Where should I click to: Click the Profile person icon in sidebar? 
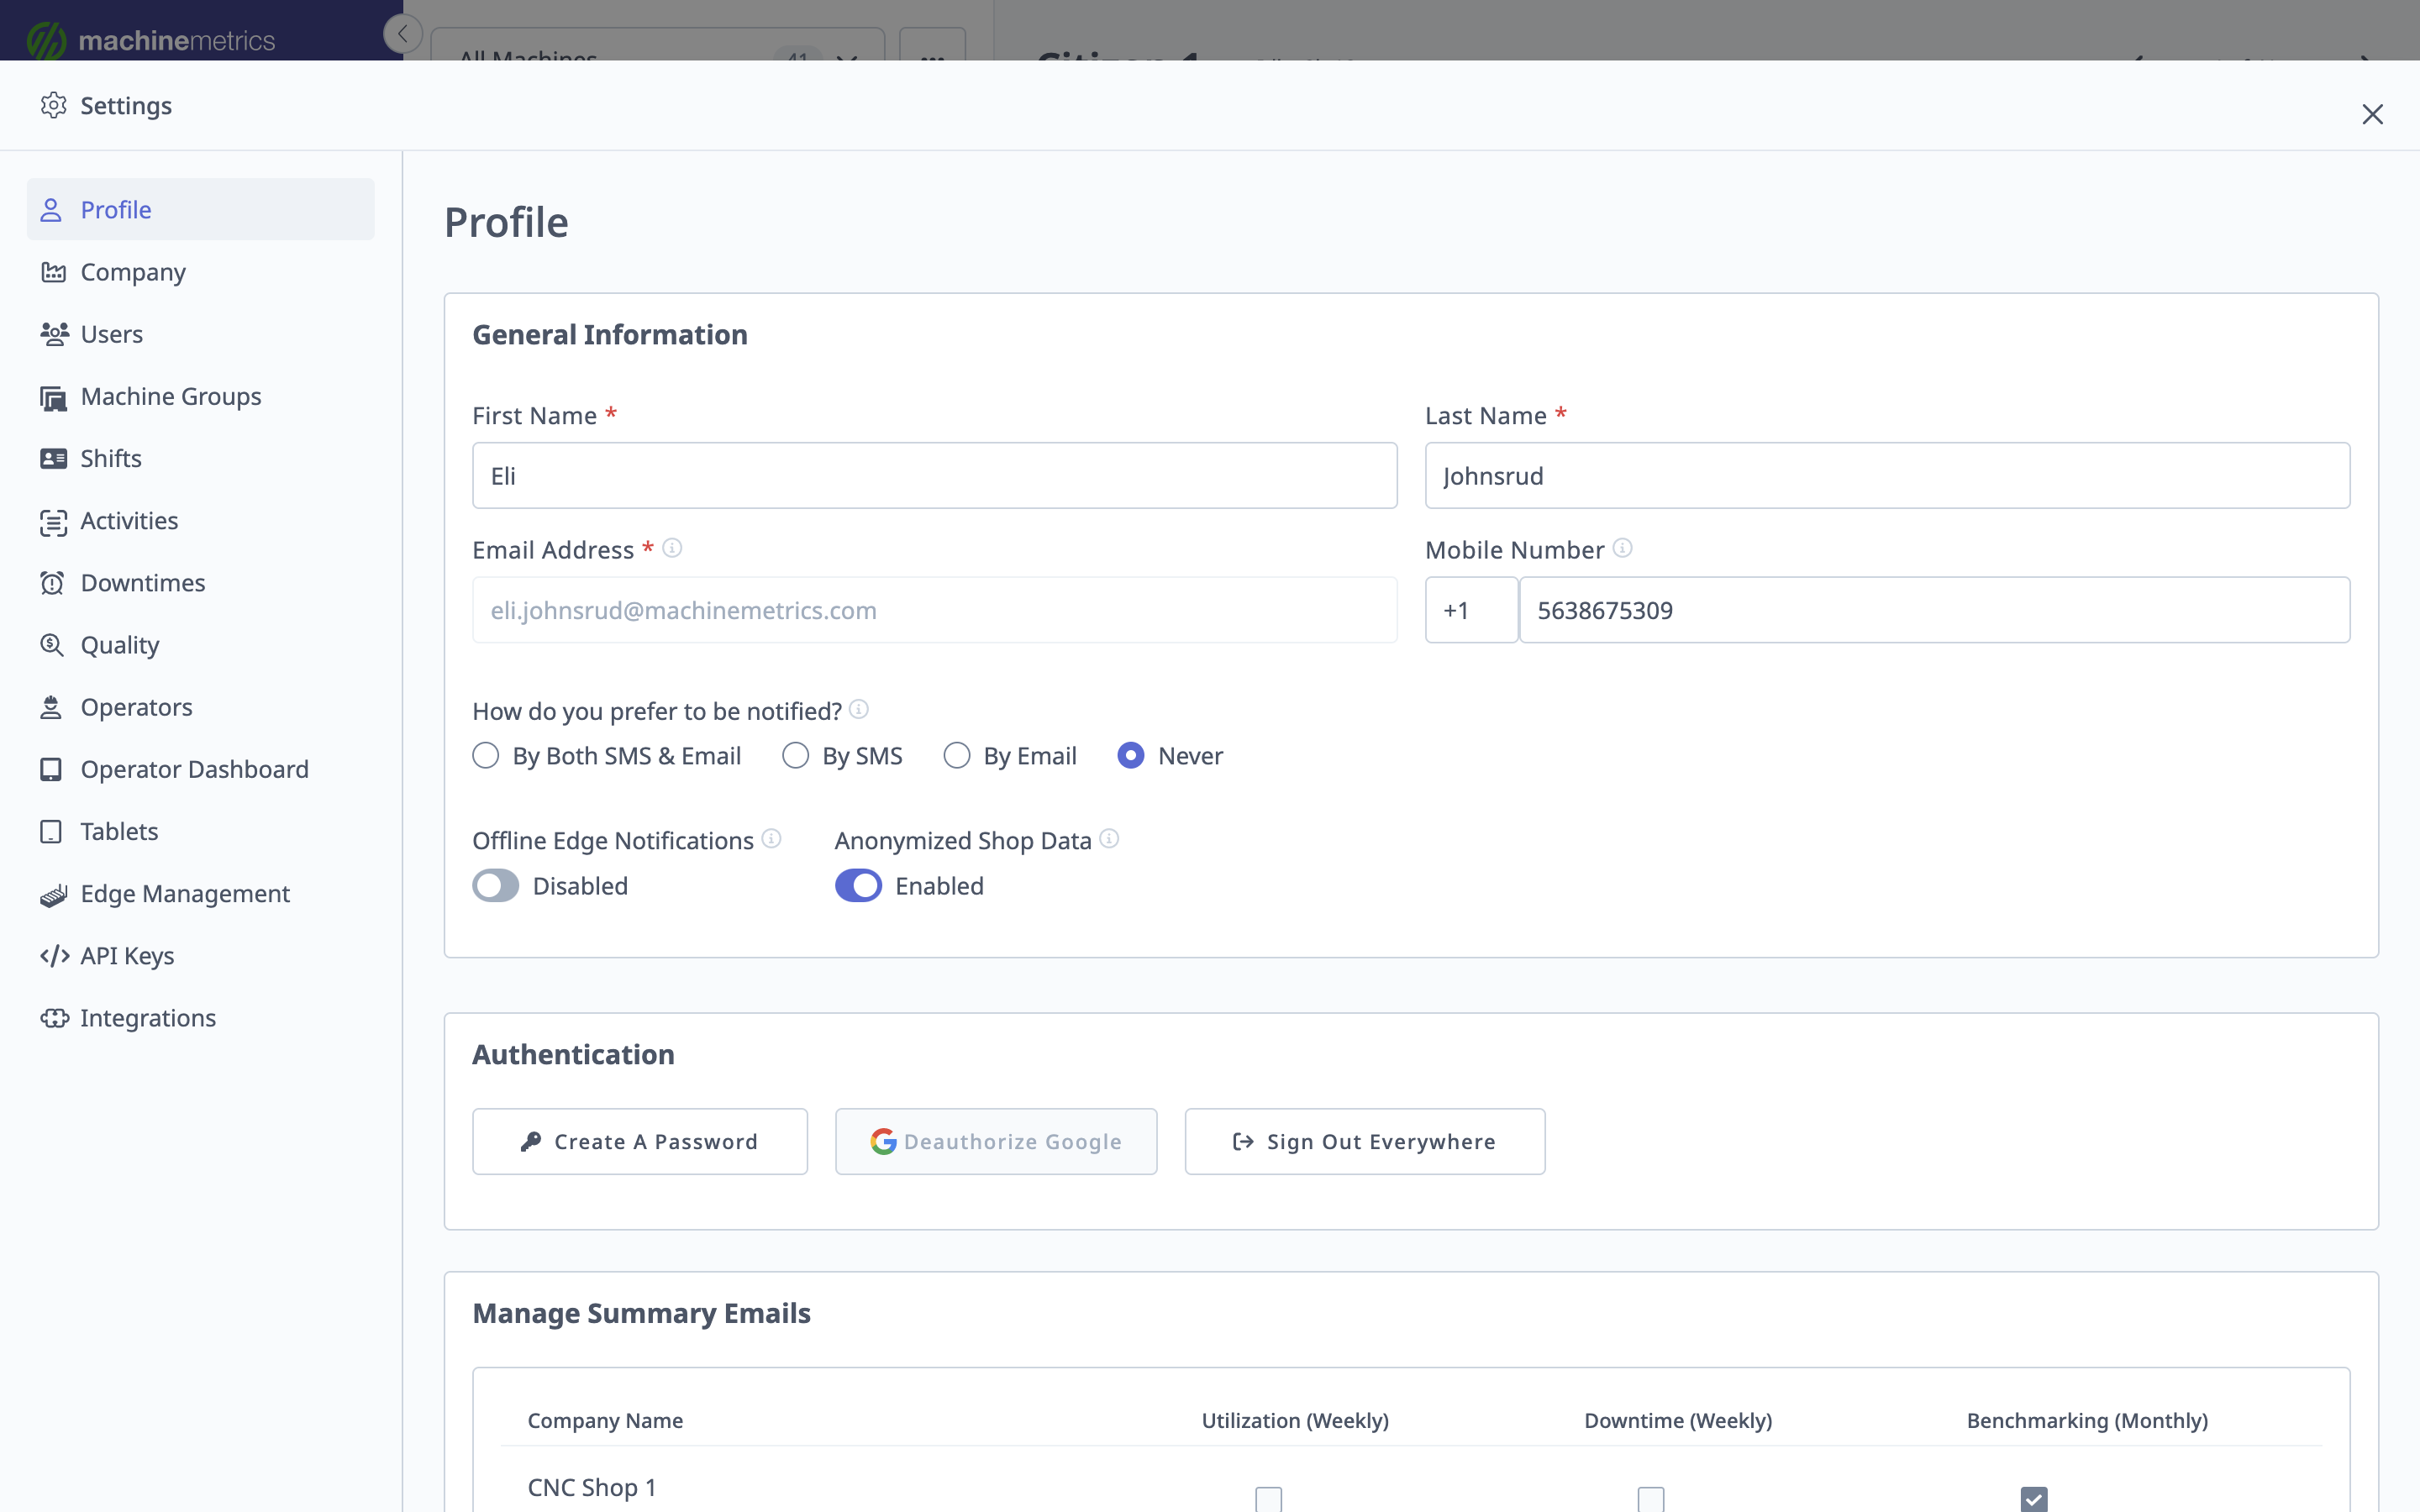(x=51, y=210)
